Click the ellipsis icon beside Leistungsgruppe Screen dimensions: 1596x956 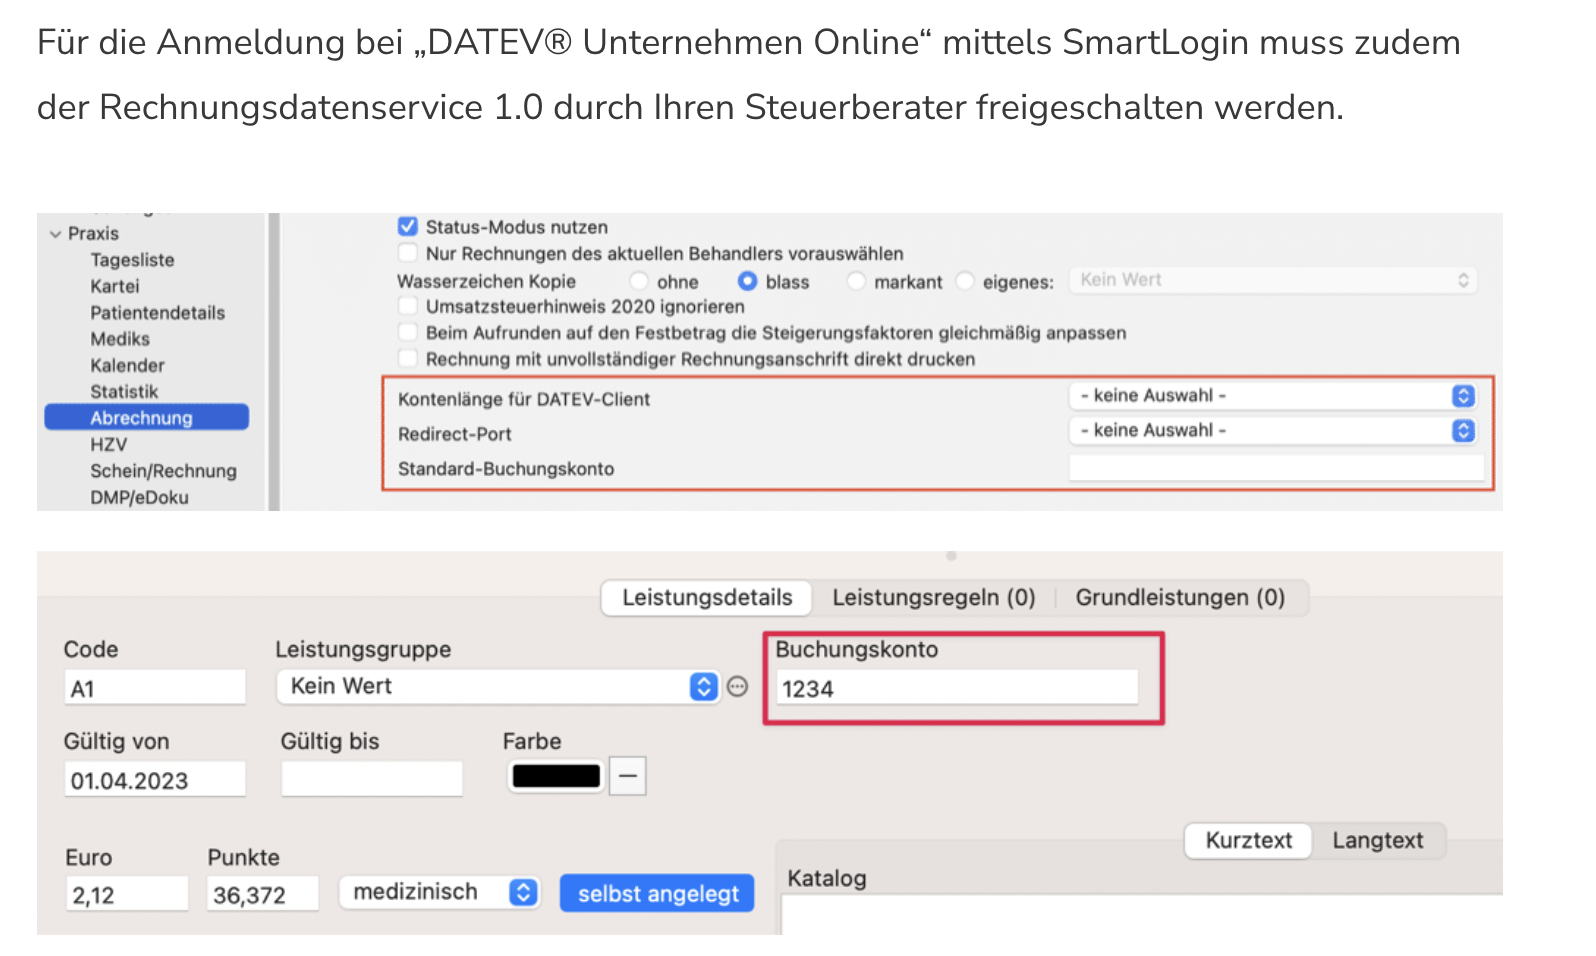737,686
